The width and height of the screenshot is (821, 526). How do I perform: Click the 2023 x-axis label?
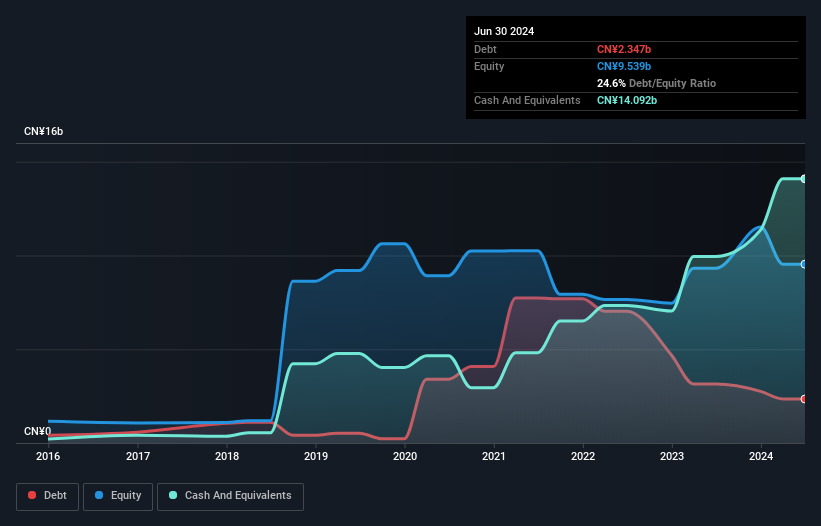coord(672,456)
